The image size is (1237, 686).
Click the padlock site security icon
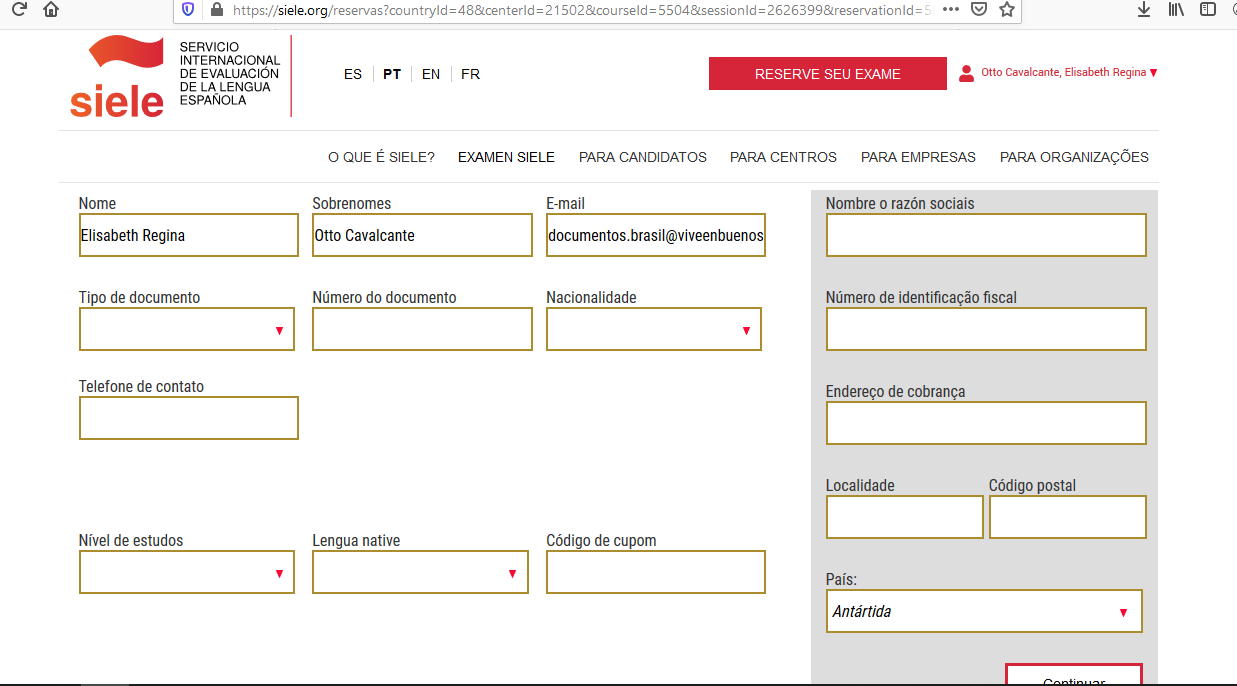point(216,10)
